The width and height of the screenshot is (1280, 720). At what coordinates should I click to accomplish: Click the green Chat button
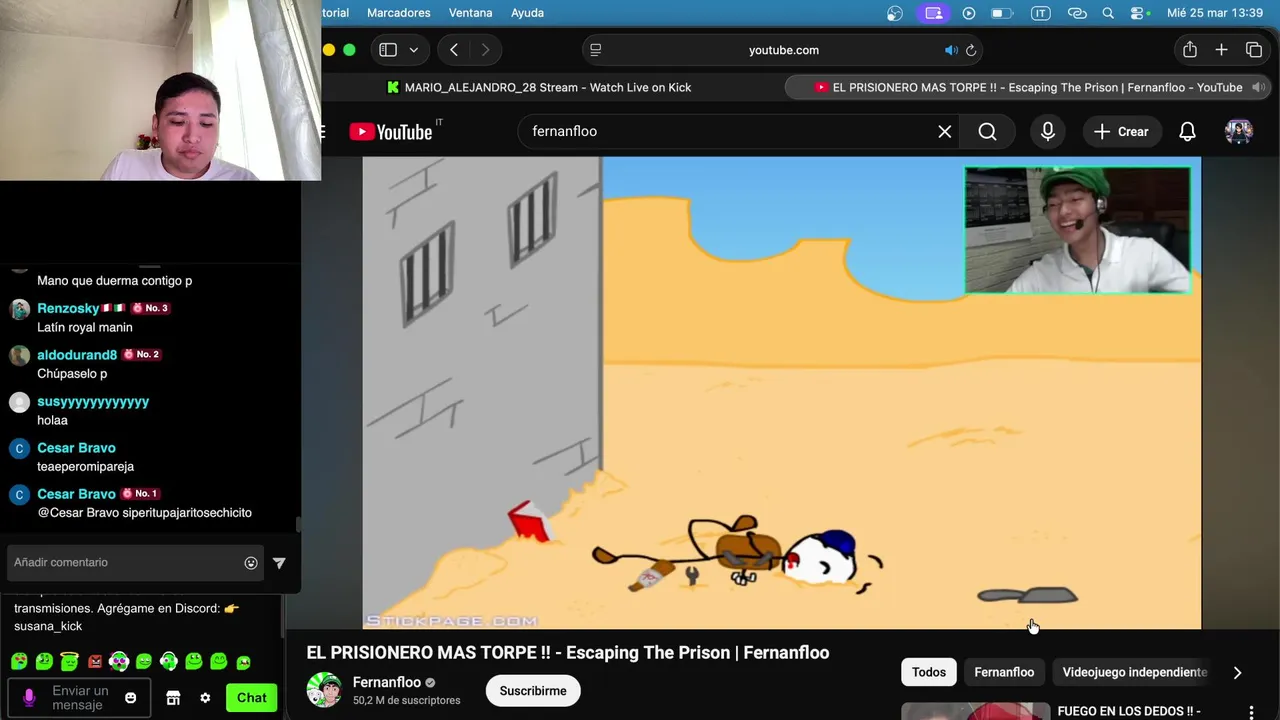point(251,698)
